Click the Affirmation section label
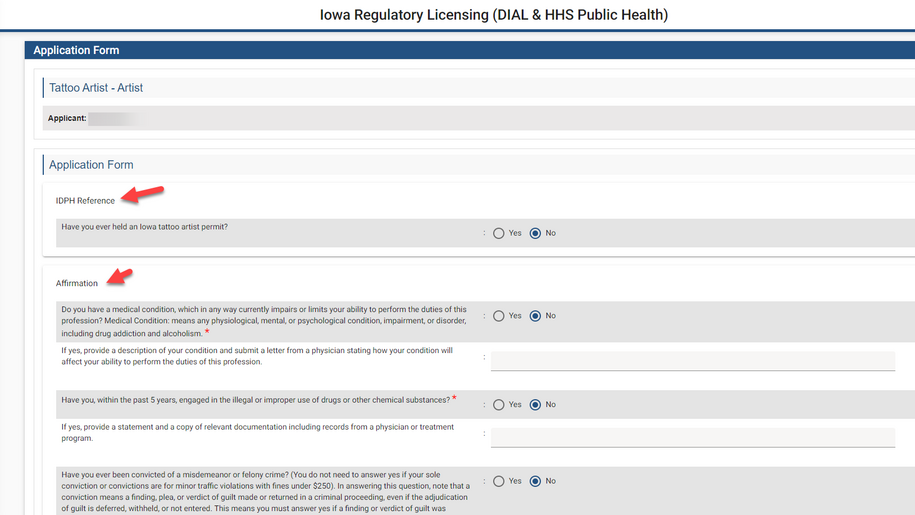Viewport: 915px width, 515px height. (x=77, y=284)
